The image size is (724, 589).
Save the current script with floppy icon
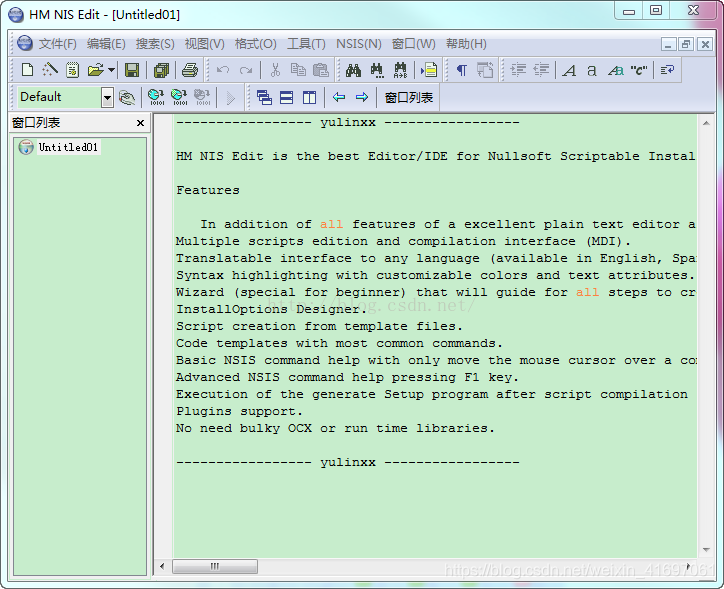pyautogui.click(x=132, y=70)
